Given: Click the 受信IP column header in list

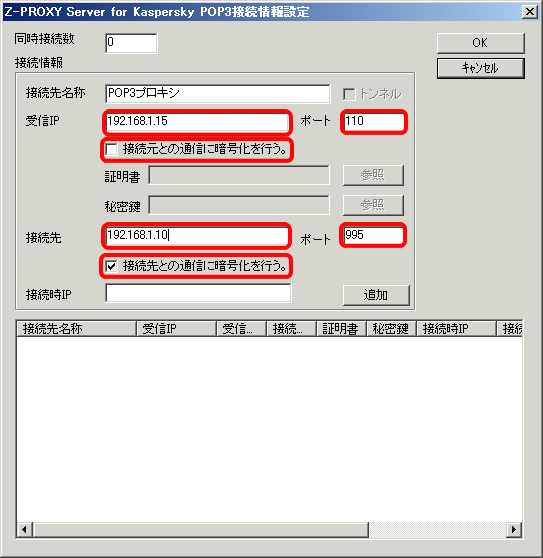Looking at the screenshot, I should pyautogui.click(x=177, y=328).
